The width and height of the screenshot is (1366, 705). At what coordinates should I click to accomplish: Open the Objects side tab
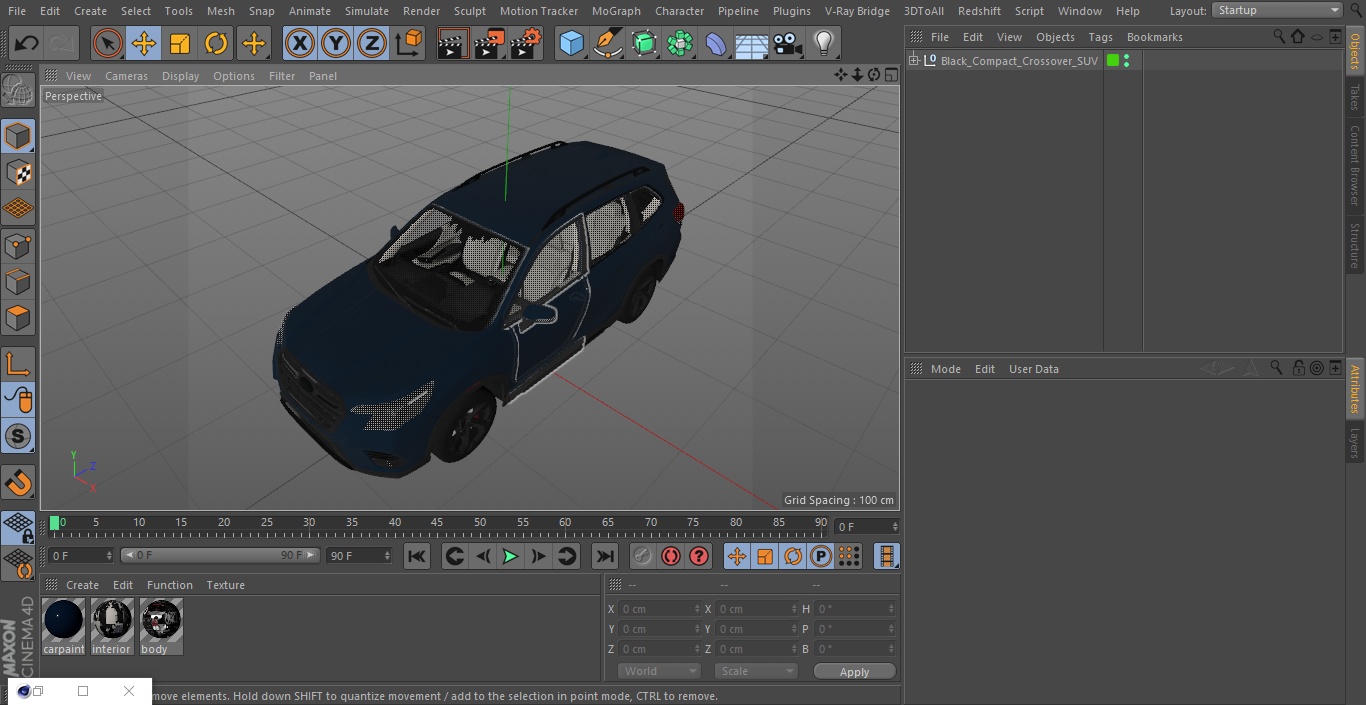(1355, 50)
